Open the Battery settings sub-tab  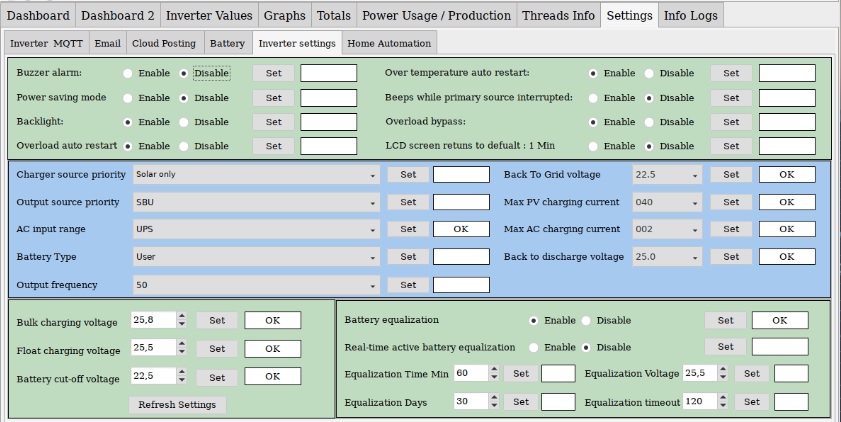click(x=227, y=44)
